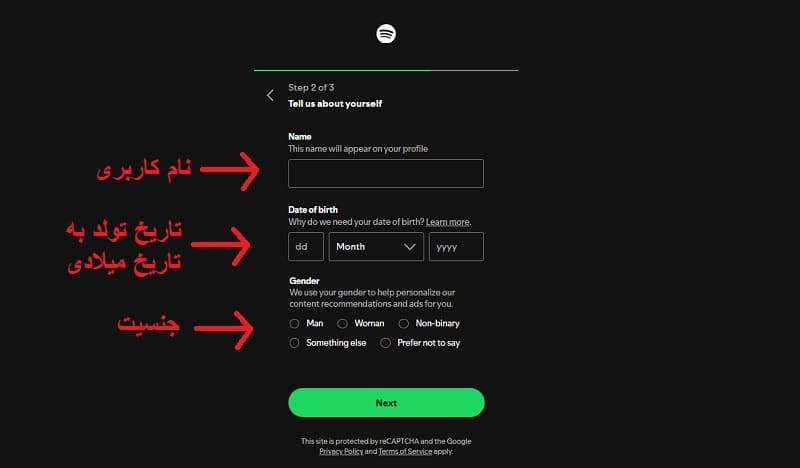Screen dimensions: 800x468
Task: Select the Woman gender option
Action: [343, 324]
